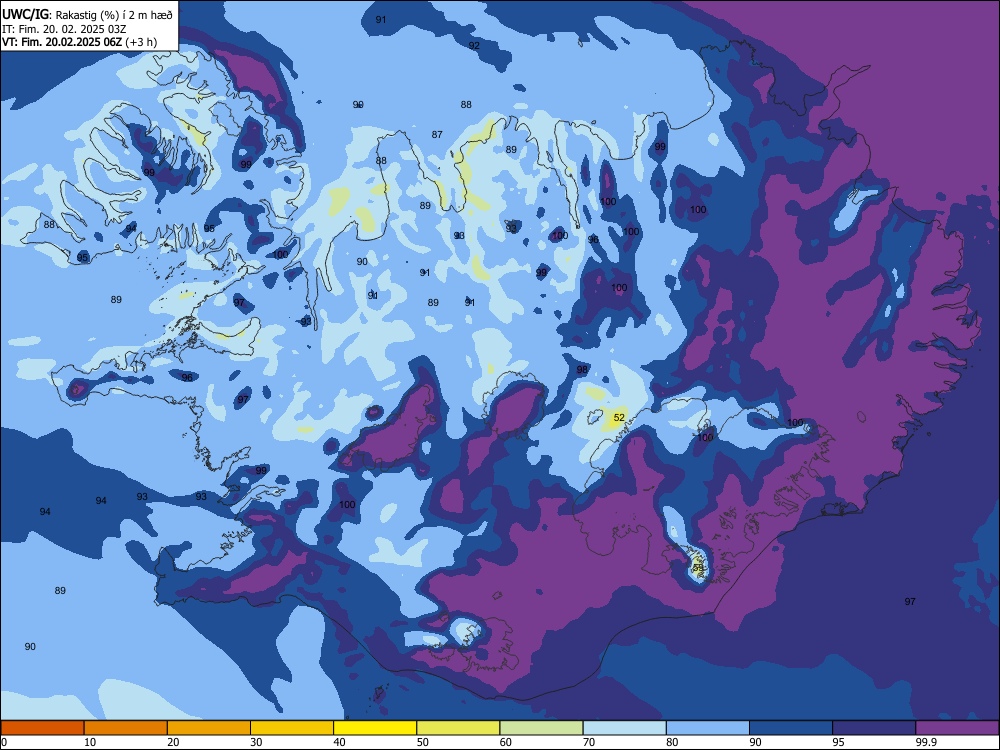Click the 'IT: Fim. 20. 02. 2025 03Z' line
The height and width of the screenshot is (750, 1000).
(64, 29)
